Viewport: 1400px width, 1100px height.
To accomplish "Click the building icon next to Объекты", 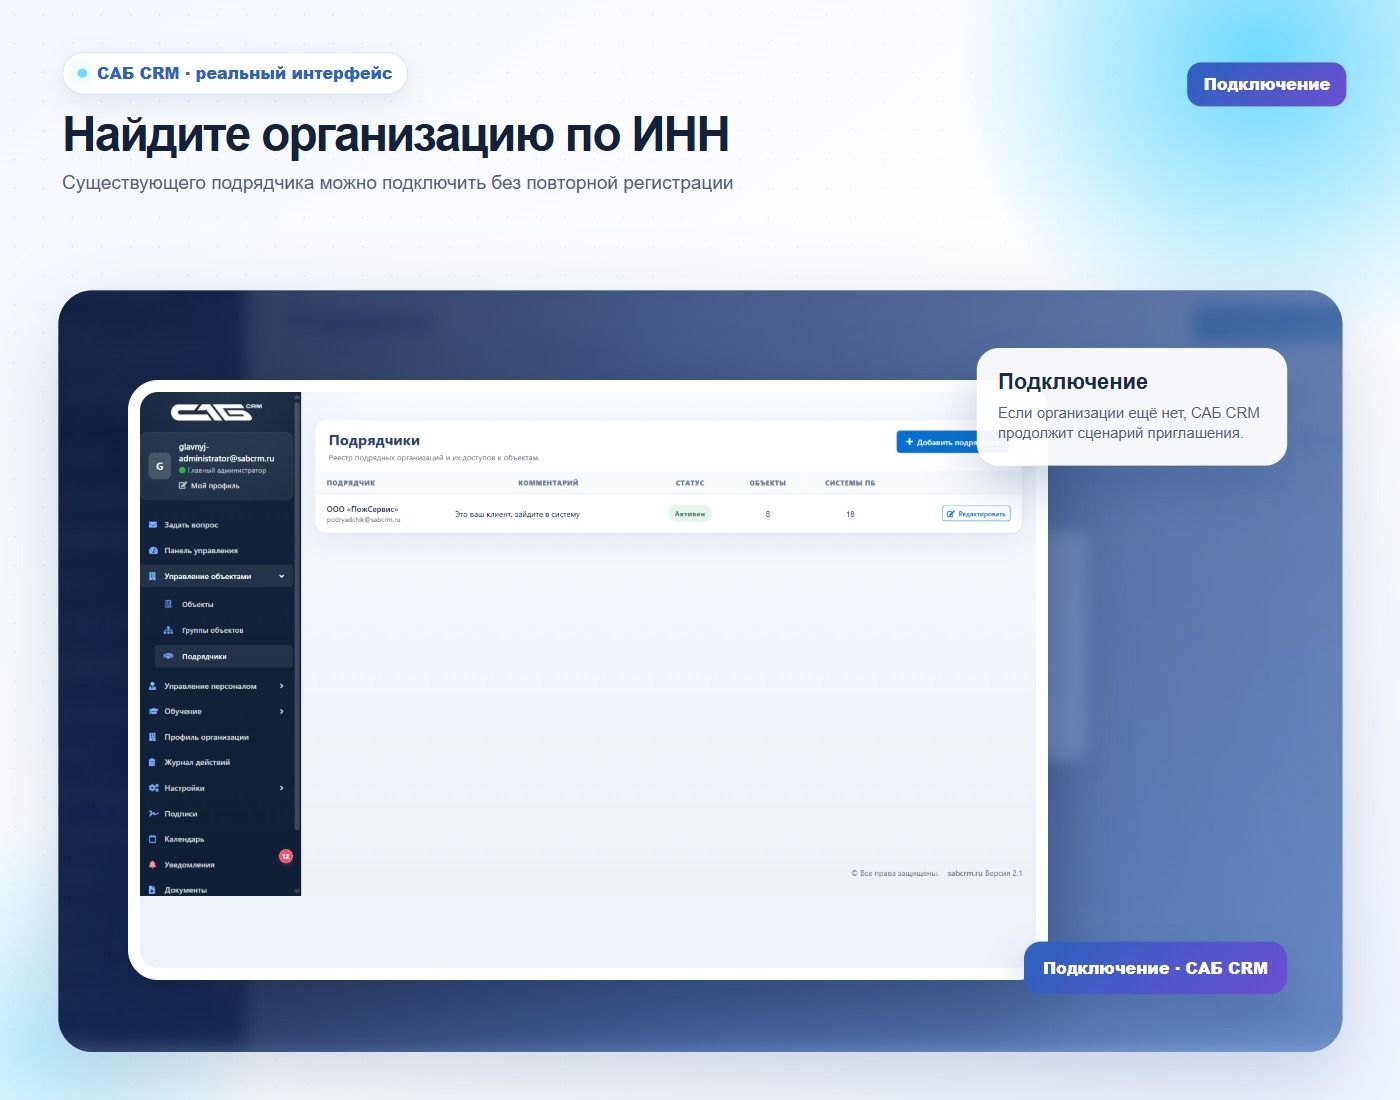I will pos(168,604).
